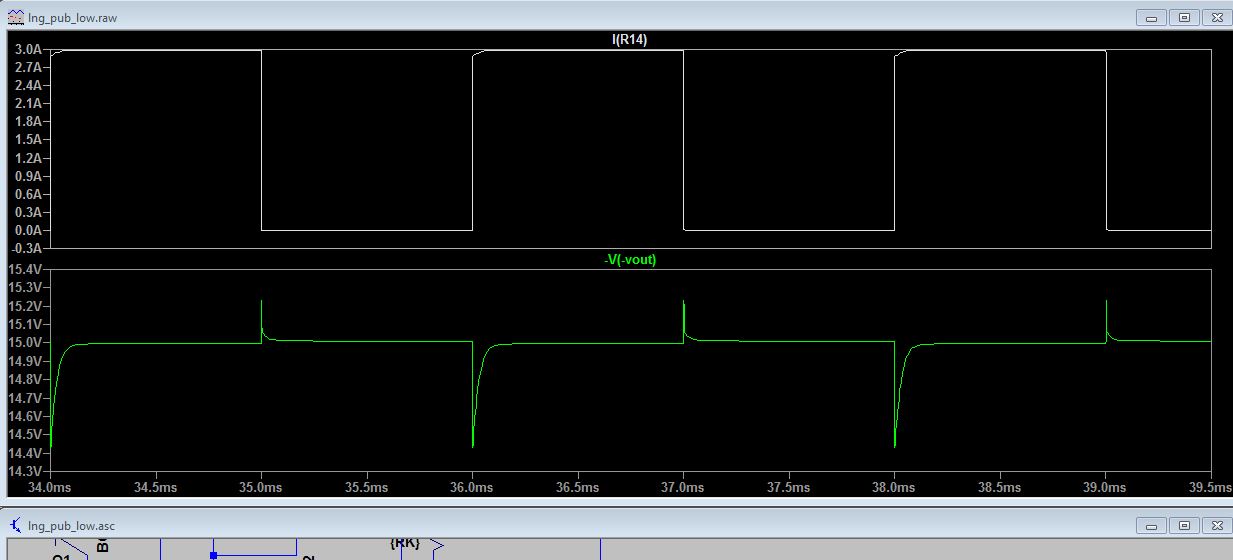Click the 36.5ms time axis label
The width and height of the screenshot is (1233, 560).
point(578,487)
